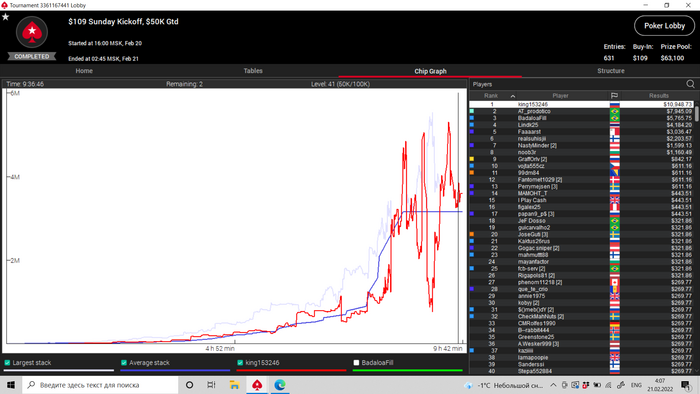Open File Explorer from taskbar
The image size is (700, 394).
click(x=234, y=385)
